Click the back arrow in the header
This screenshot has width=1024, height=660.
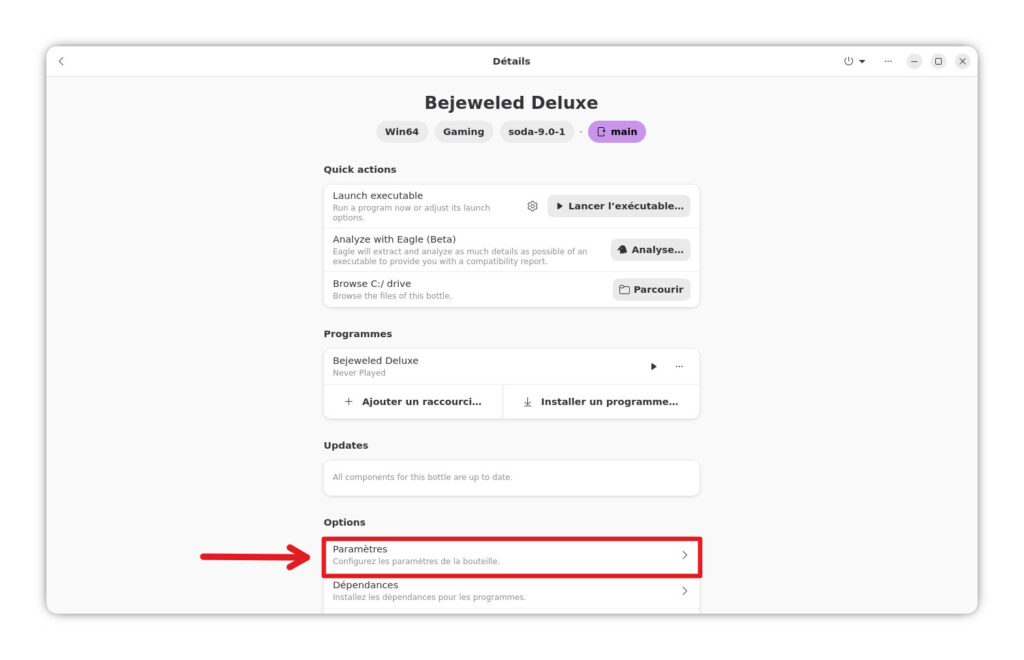(x=61, y=61)
